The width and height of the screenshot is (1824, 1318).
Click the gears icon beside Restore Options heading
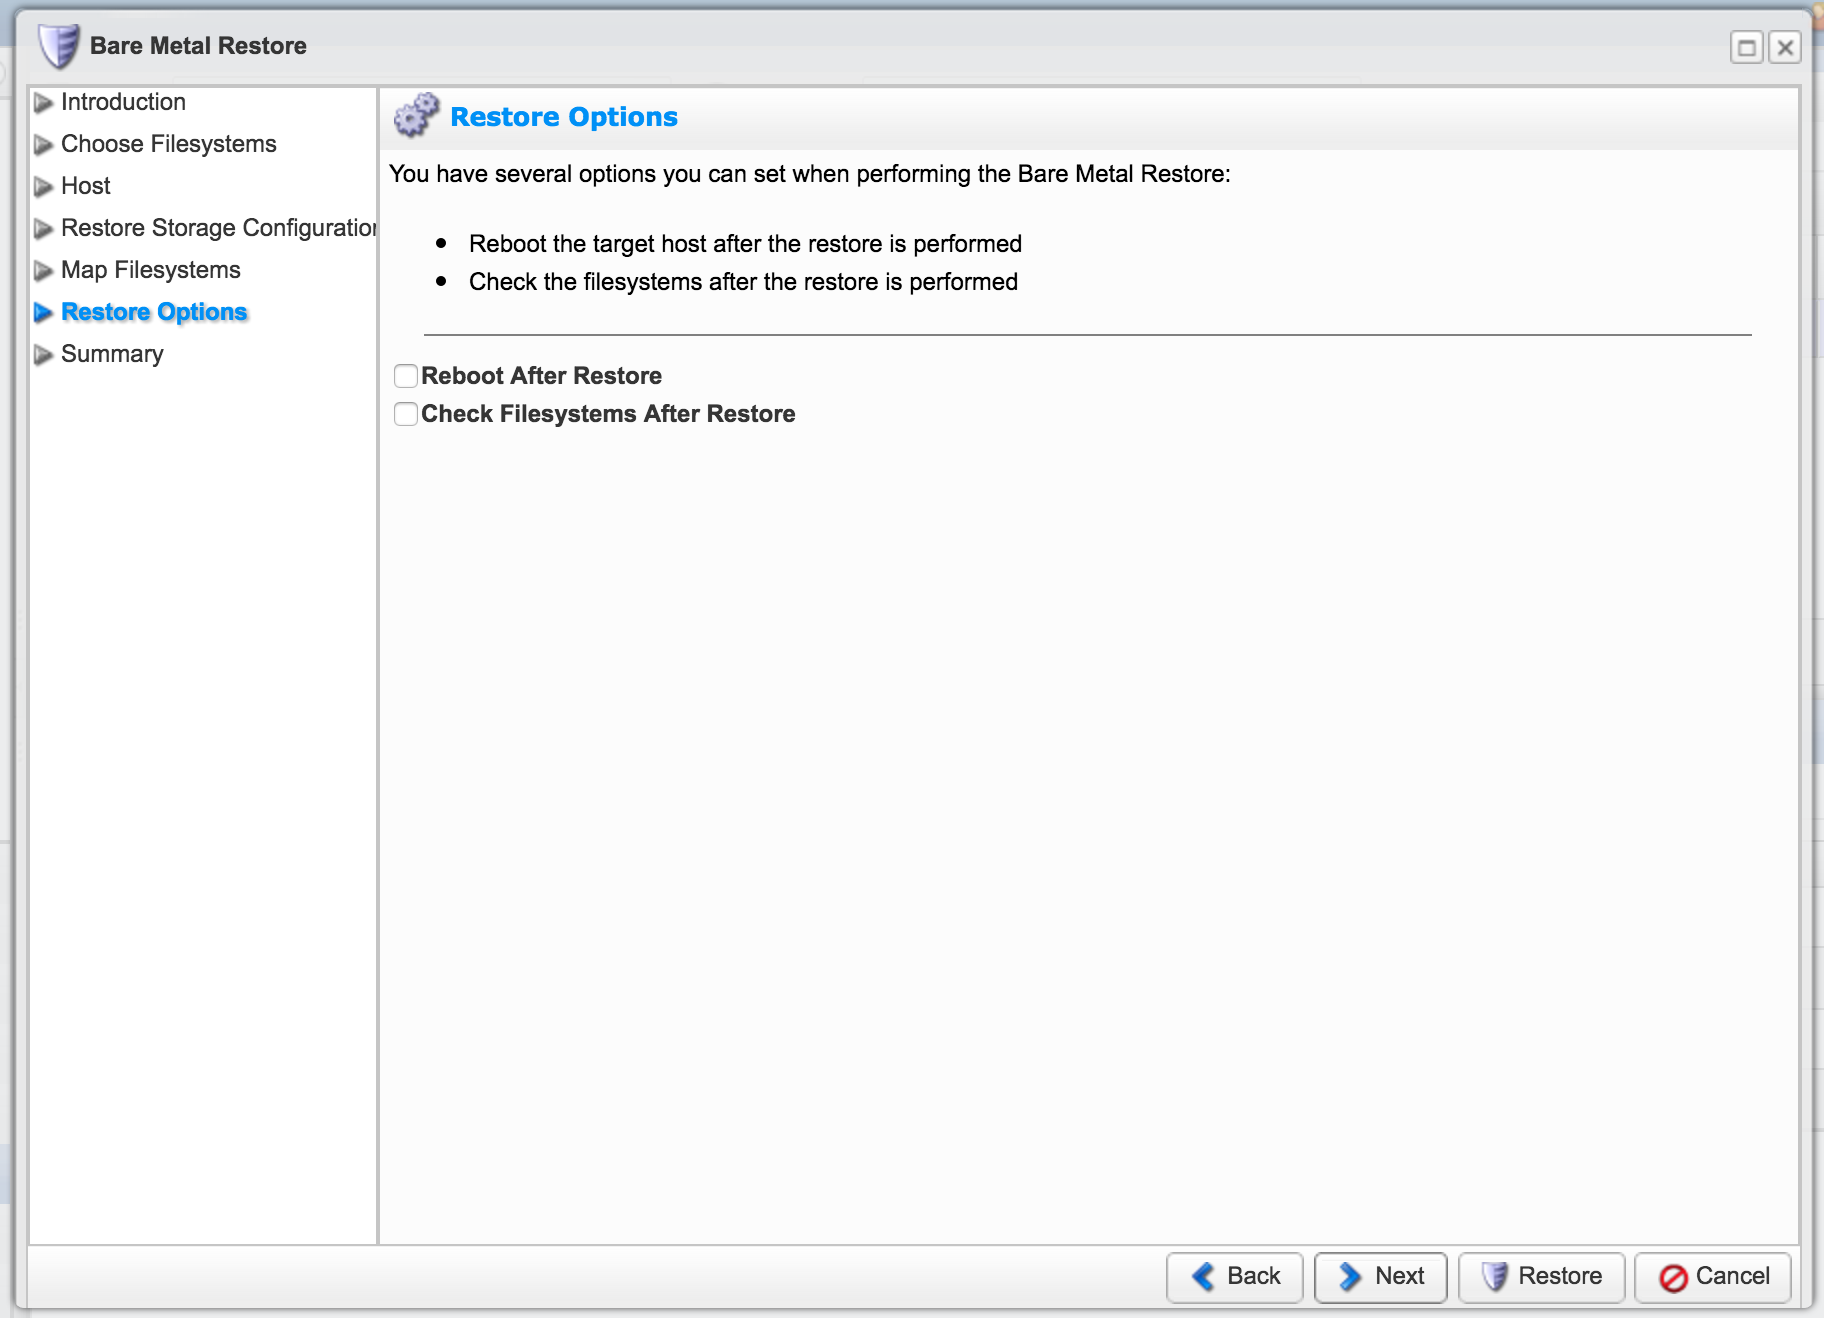coord(416,116)
